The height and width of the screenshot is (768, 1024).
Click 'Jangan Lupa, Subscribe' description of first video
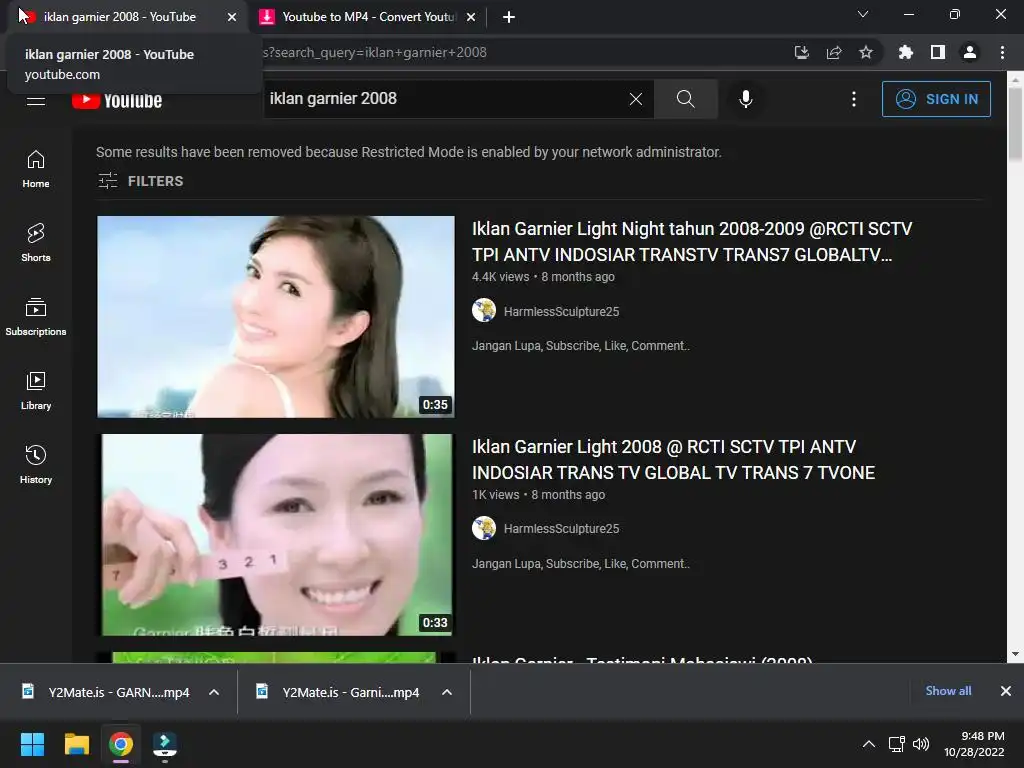[581, 346]
